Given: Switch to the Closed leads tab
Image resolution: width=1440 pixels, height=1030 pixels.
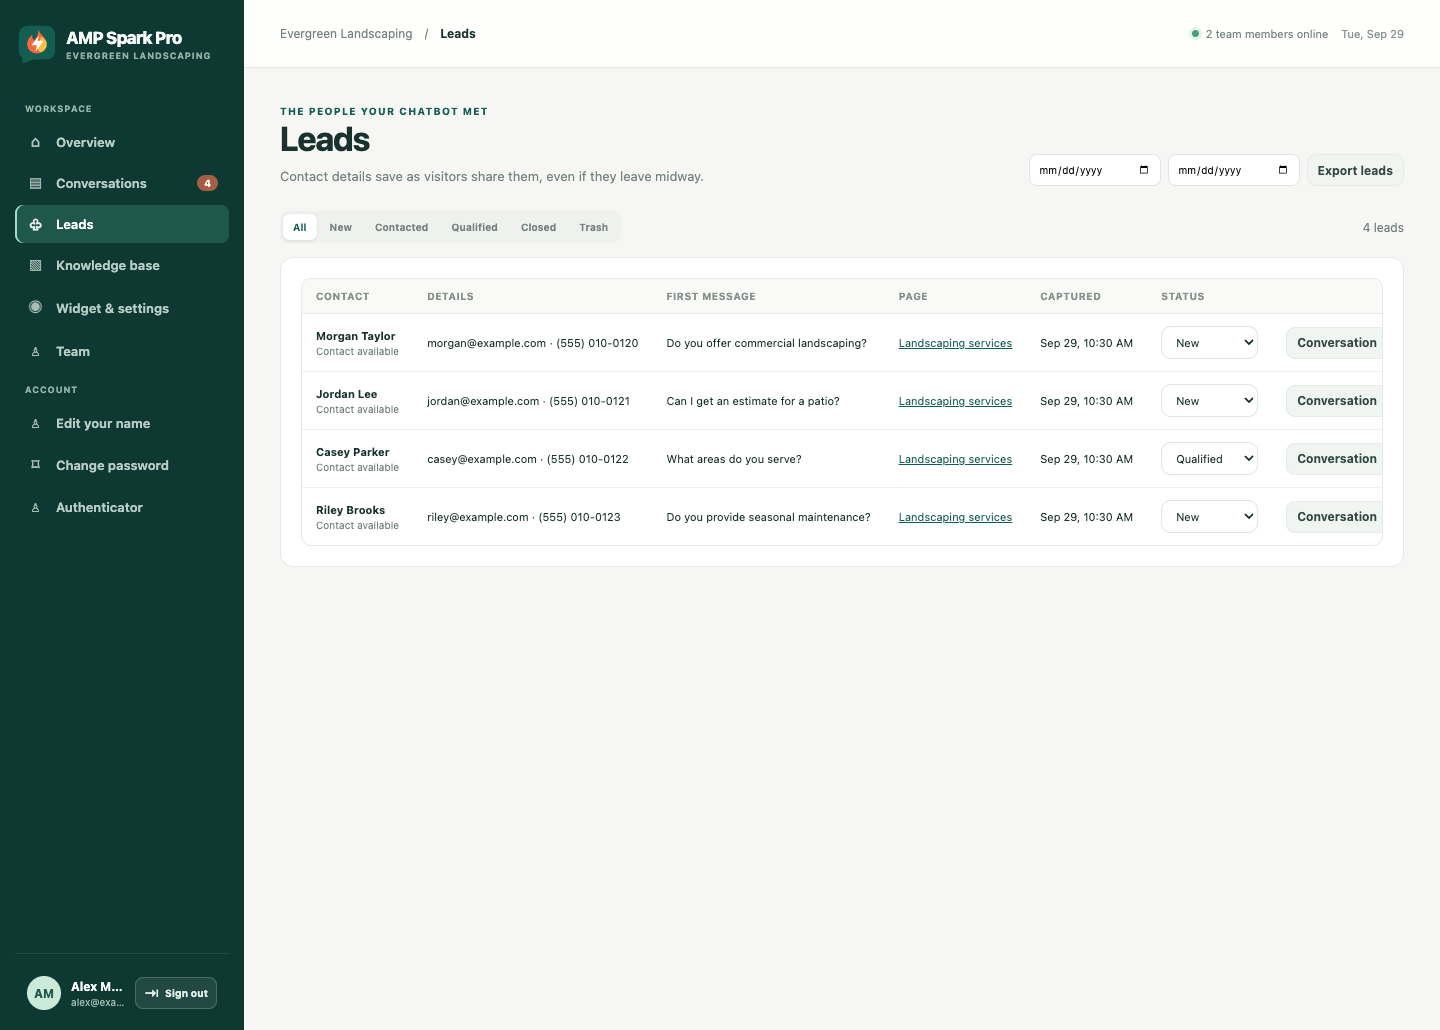Looking at the screenshot, I should (x=538, y=228).
